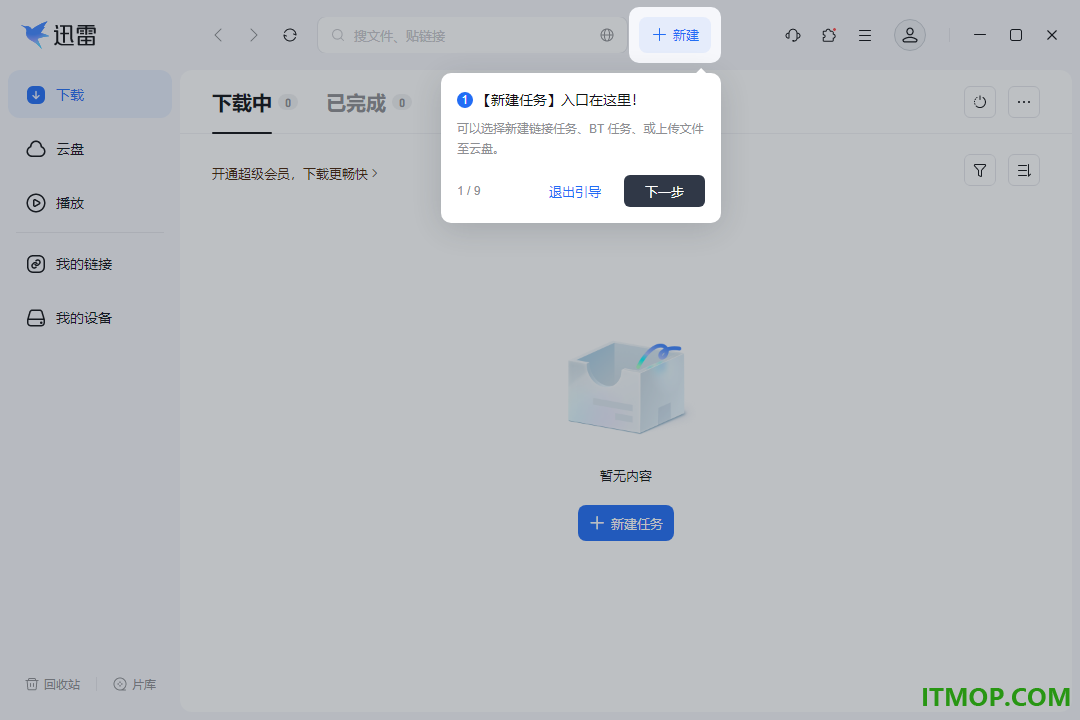
Task: Maximize the Xunlei window
Action: tap(1016, 35)
